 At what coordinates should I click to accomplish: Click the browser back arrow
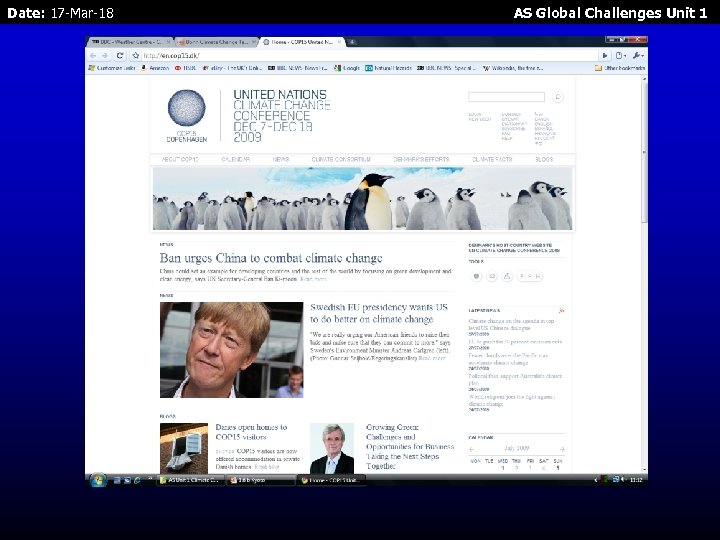(93, 56)
